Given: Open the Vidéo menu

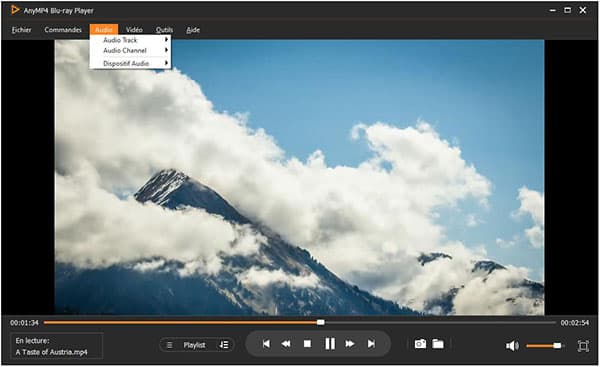Looking at the screenshot, I should coord(134,30).
